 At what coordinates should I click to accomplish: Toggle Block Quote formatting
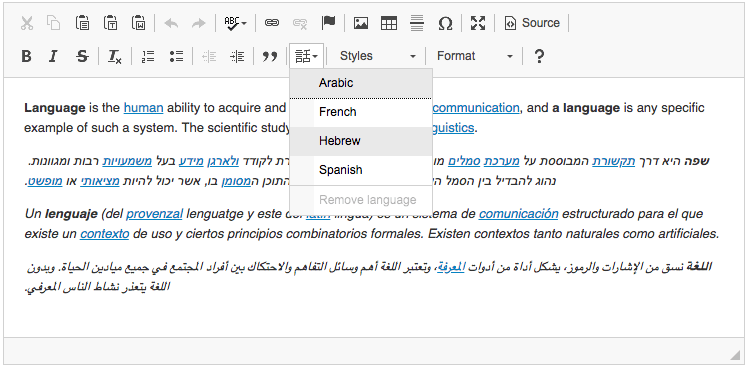pos(270,56)
